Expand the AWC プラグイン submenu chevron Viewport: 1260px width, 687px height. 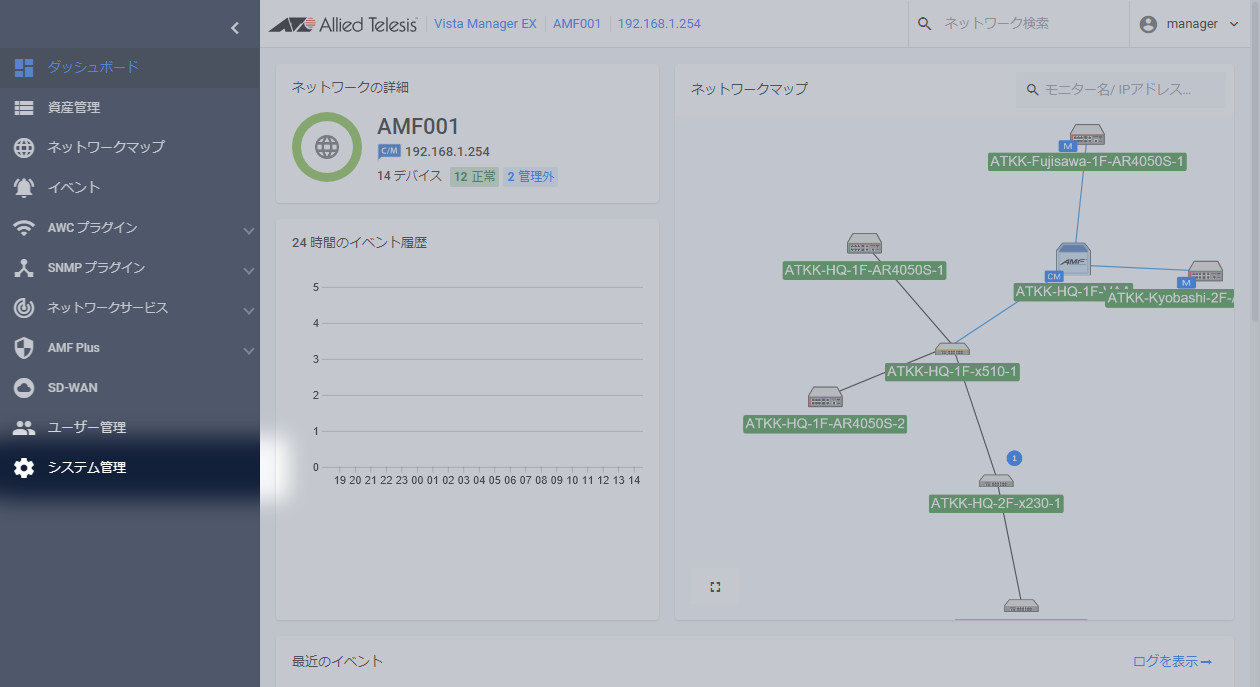coord(249,231)
